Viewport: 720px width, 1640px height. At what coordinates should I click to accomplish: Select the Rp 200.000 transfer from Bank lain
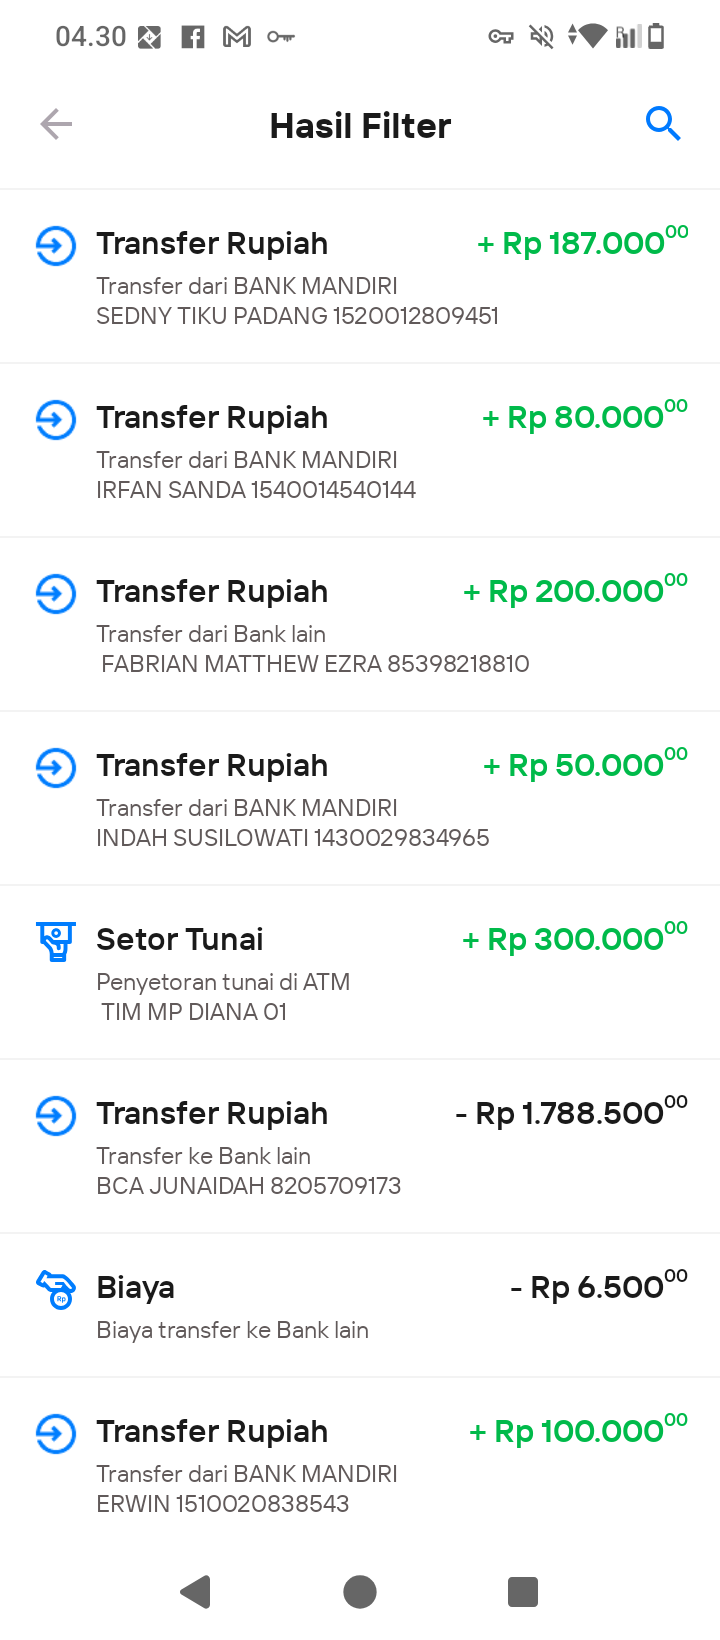click(360, 625)
